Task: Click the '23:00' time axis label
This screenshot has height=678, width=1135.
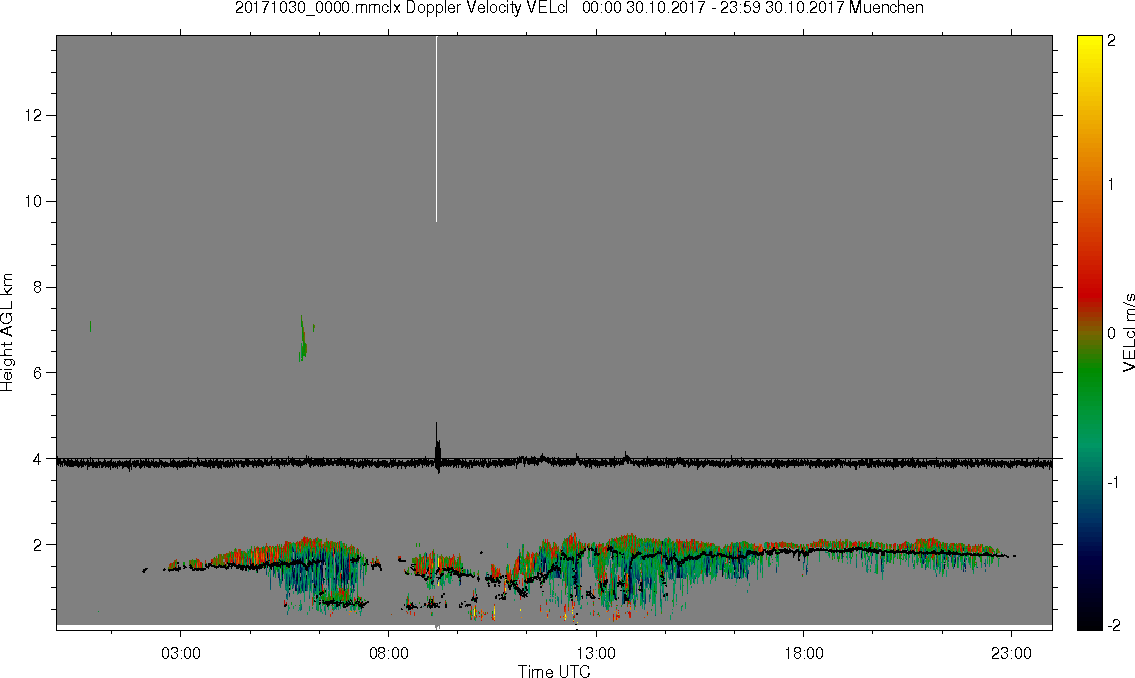Action: [1011, 653]
